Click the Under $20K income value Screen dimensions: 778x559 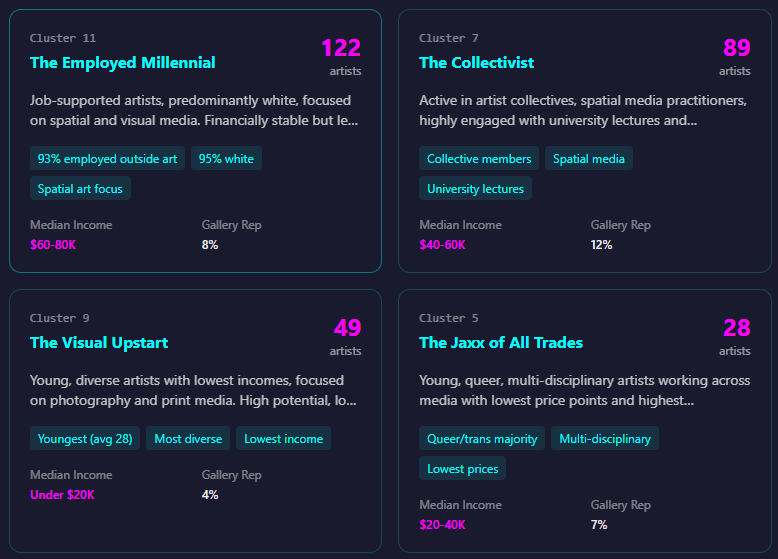[x=62, y=495]
